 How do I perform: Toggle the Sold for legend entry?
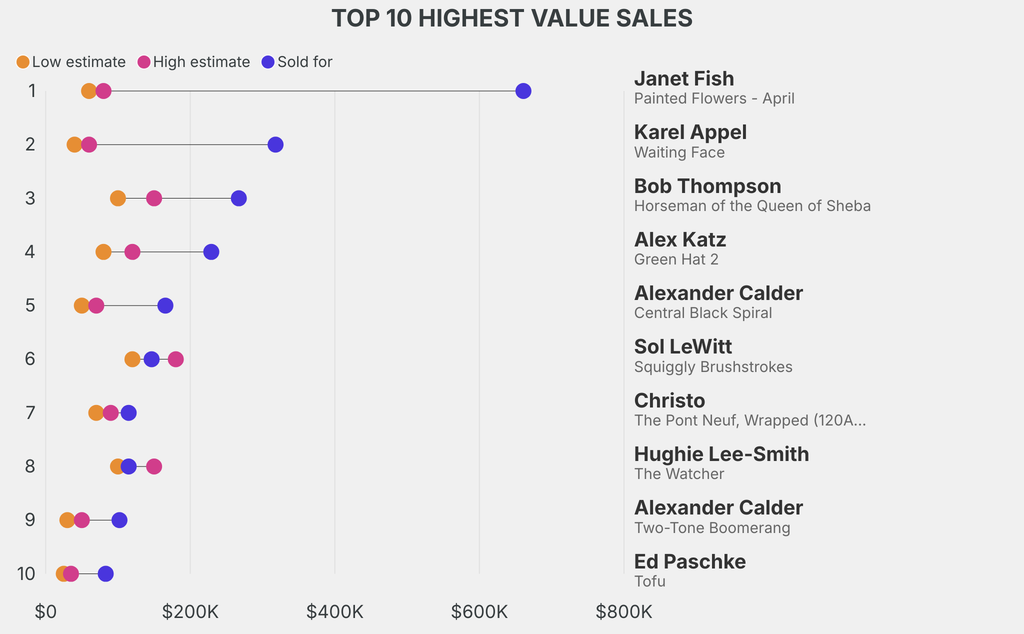coord(296,62)
